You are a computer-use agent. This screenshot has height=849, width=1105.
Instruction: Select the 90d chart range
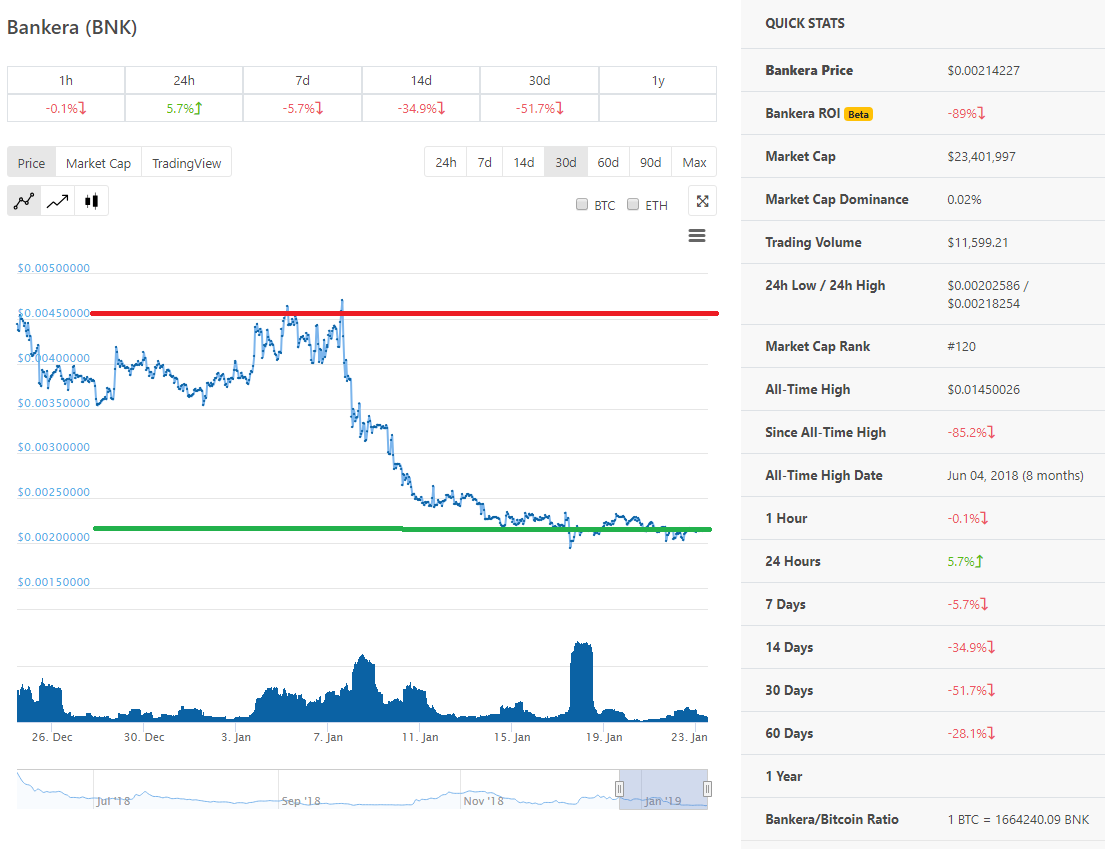(x=650, y=162)
